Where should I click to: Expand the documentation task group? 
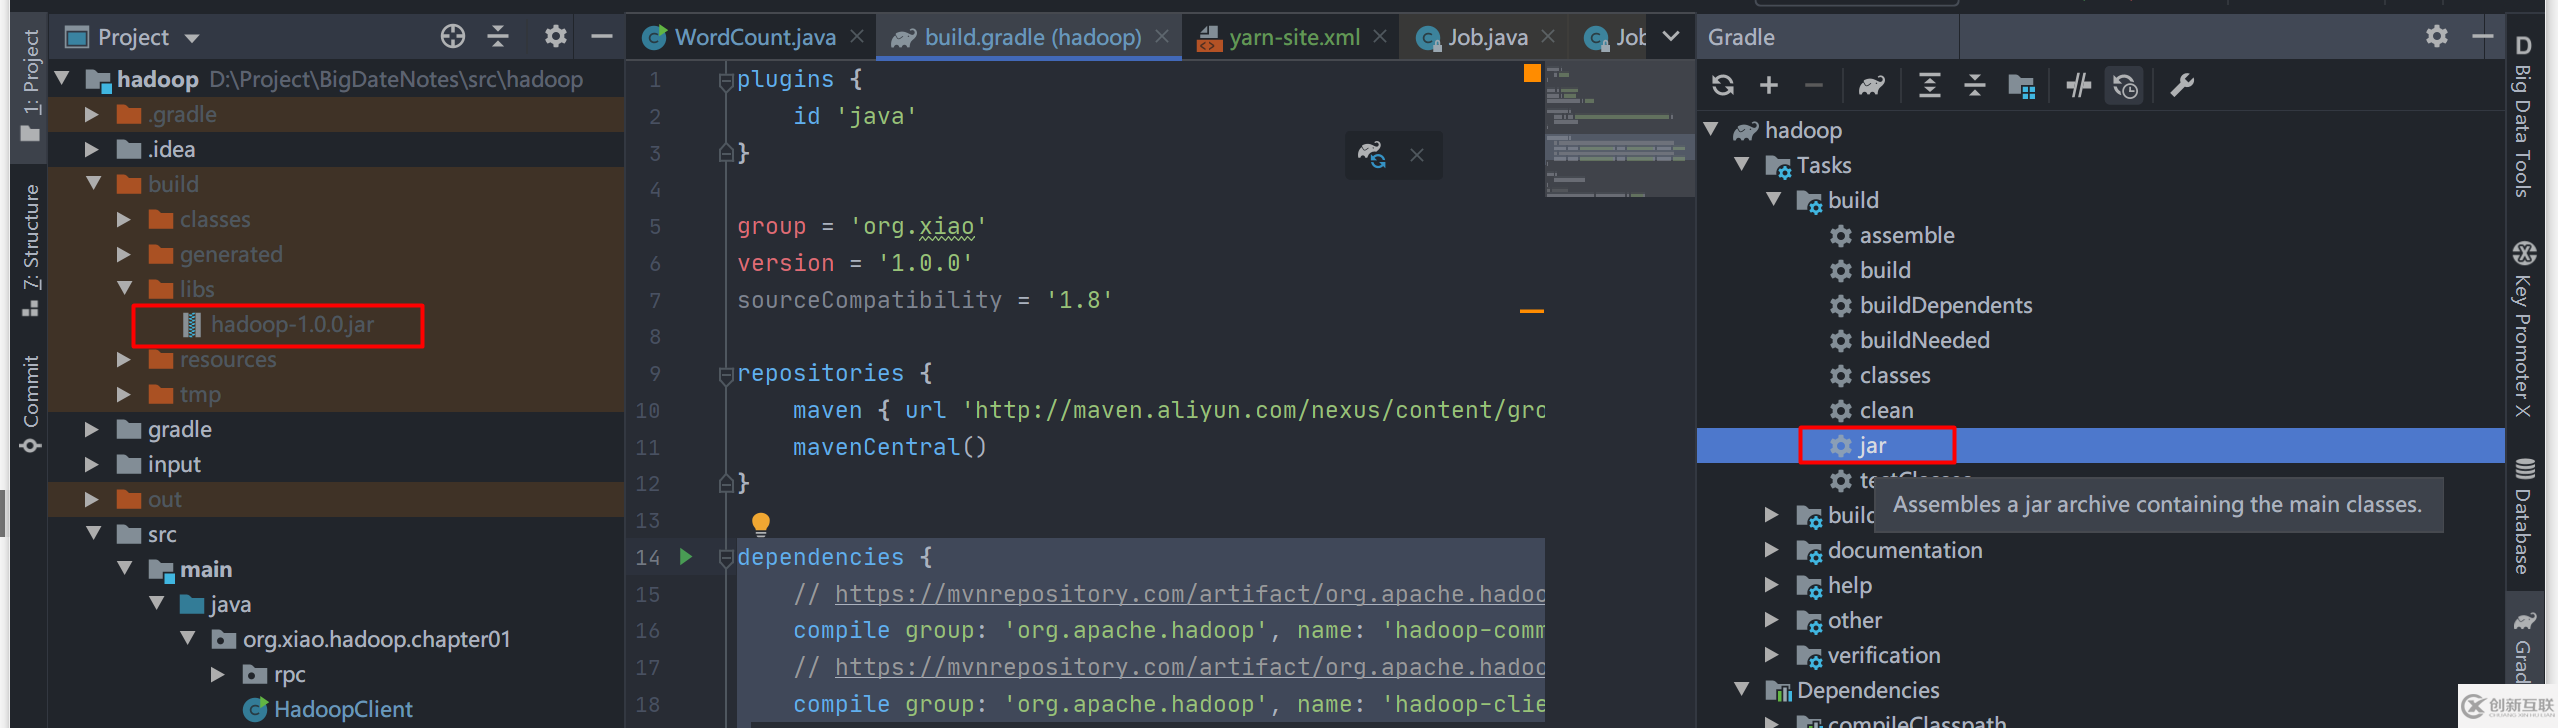pyautogui.click(x=1772, y=550)
